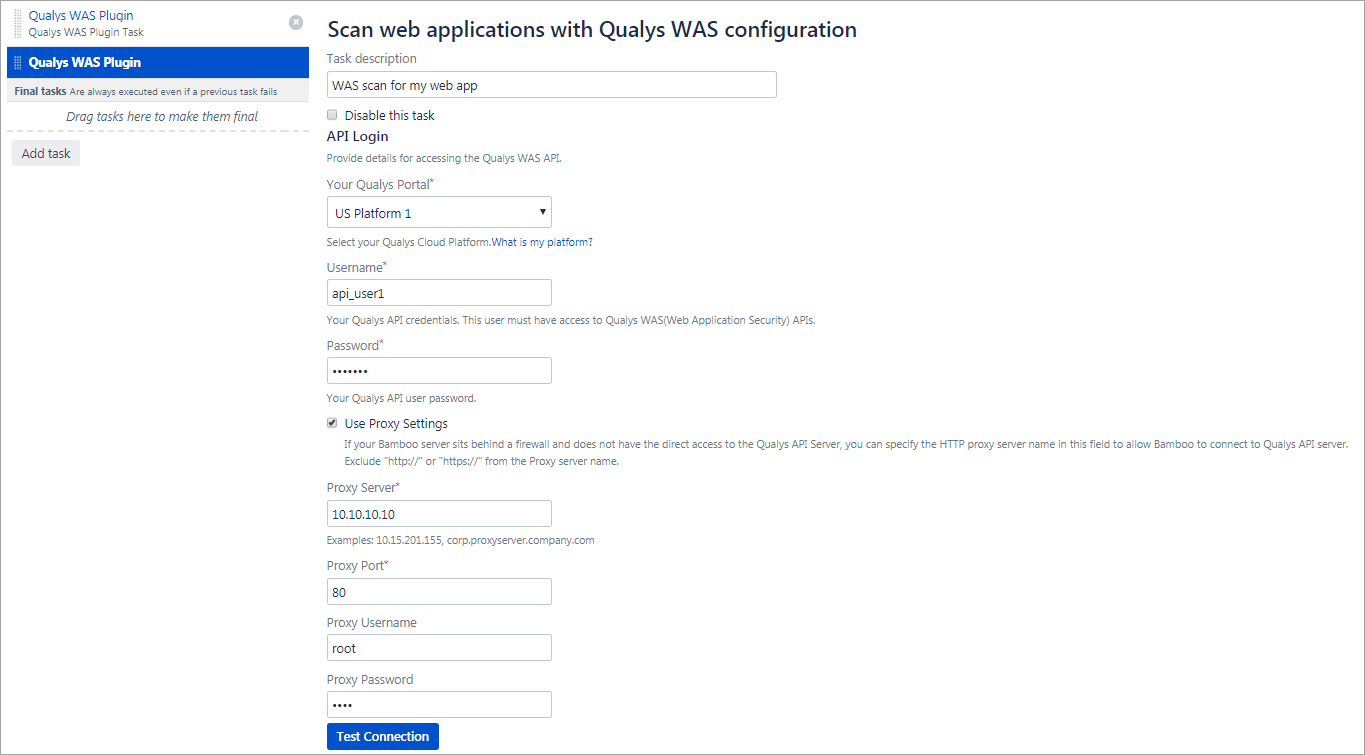Open the Your Qualys Portal dropdown
1365x755 pixels.
pos(439,212)
